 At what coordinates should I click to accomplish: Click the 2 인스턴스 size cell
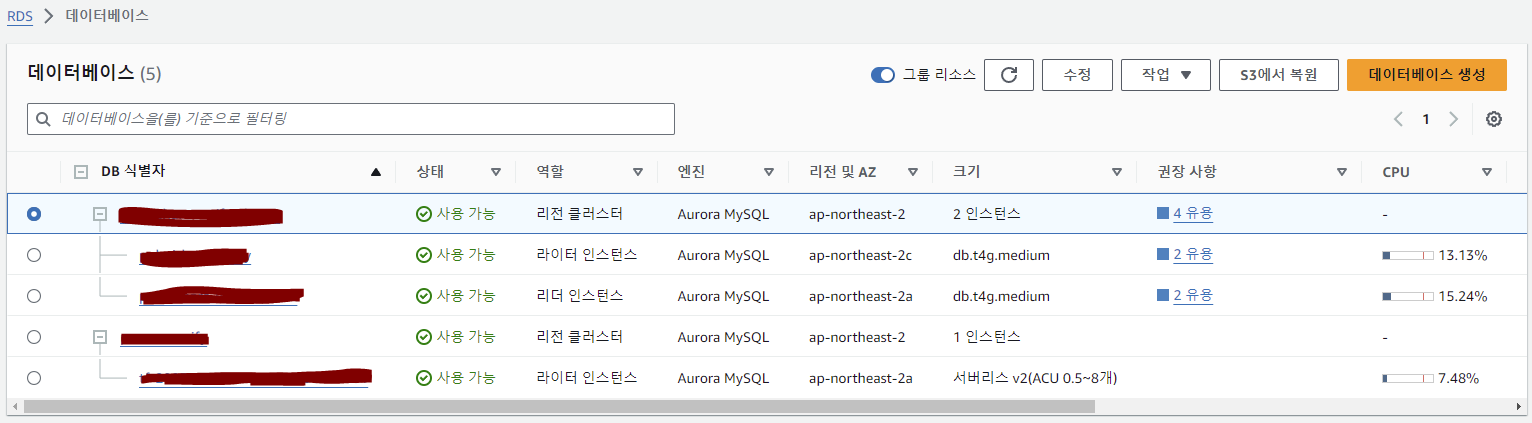(x=987, y=214)
